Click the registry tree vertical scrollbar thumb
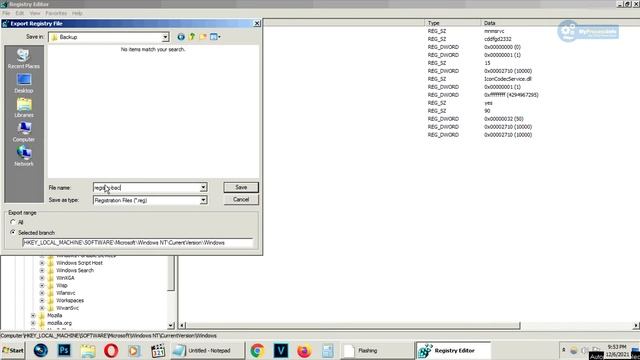Viewport: 640px width, 360px height. [x=171, y=273]
